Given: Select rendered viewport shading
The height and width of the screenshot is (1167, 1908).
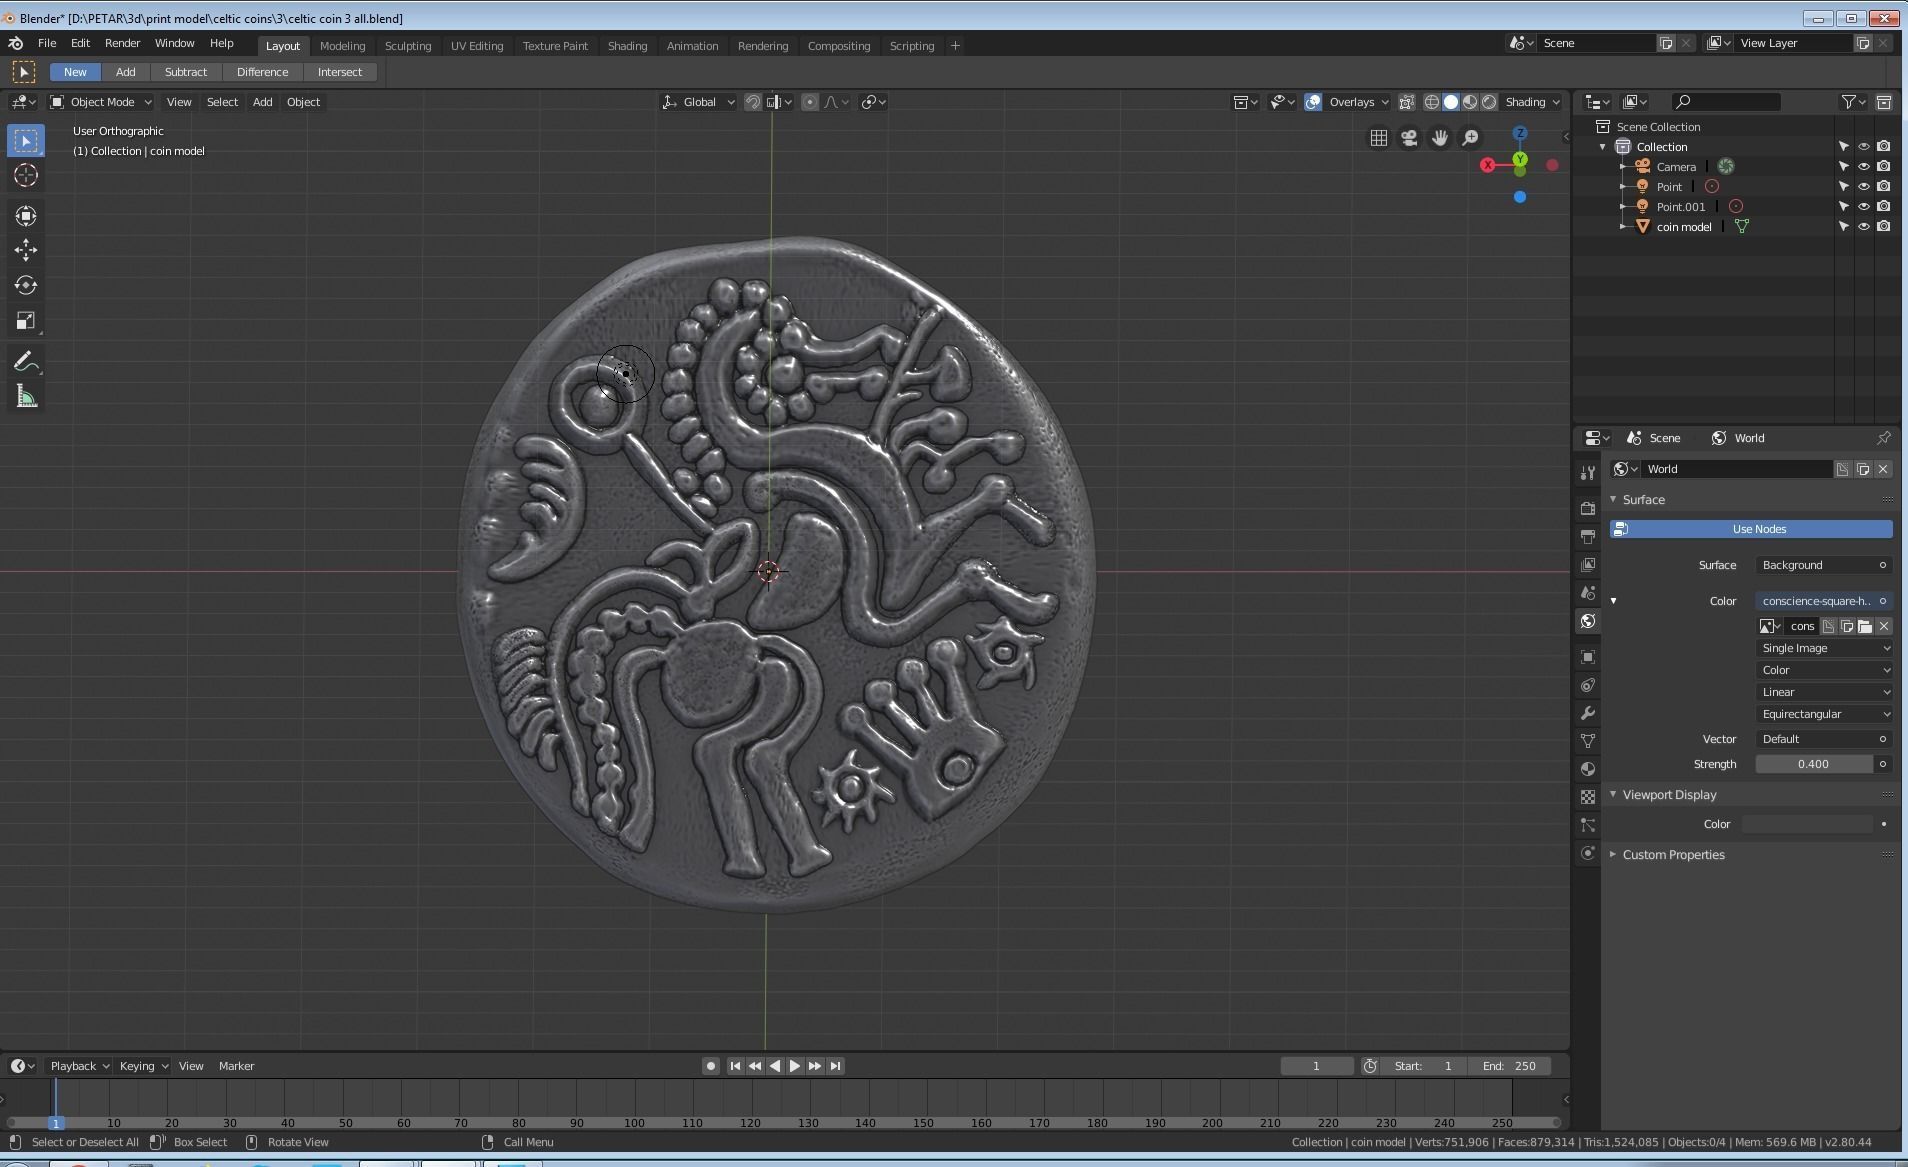Looking at the screenshot, I should click(1489, 102).
